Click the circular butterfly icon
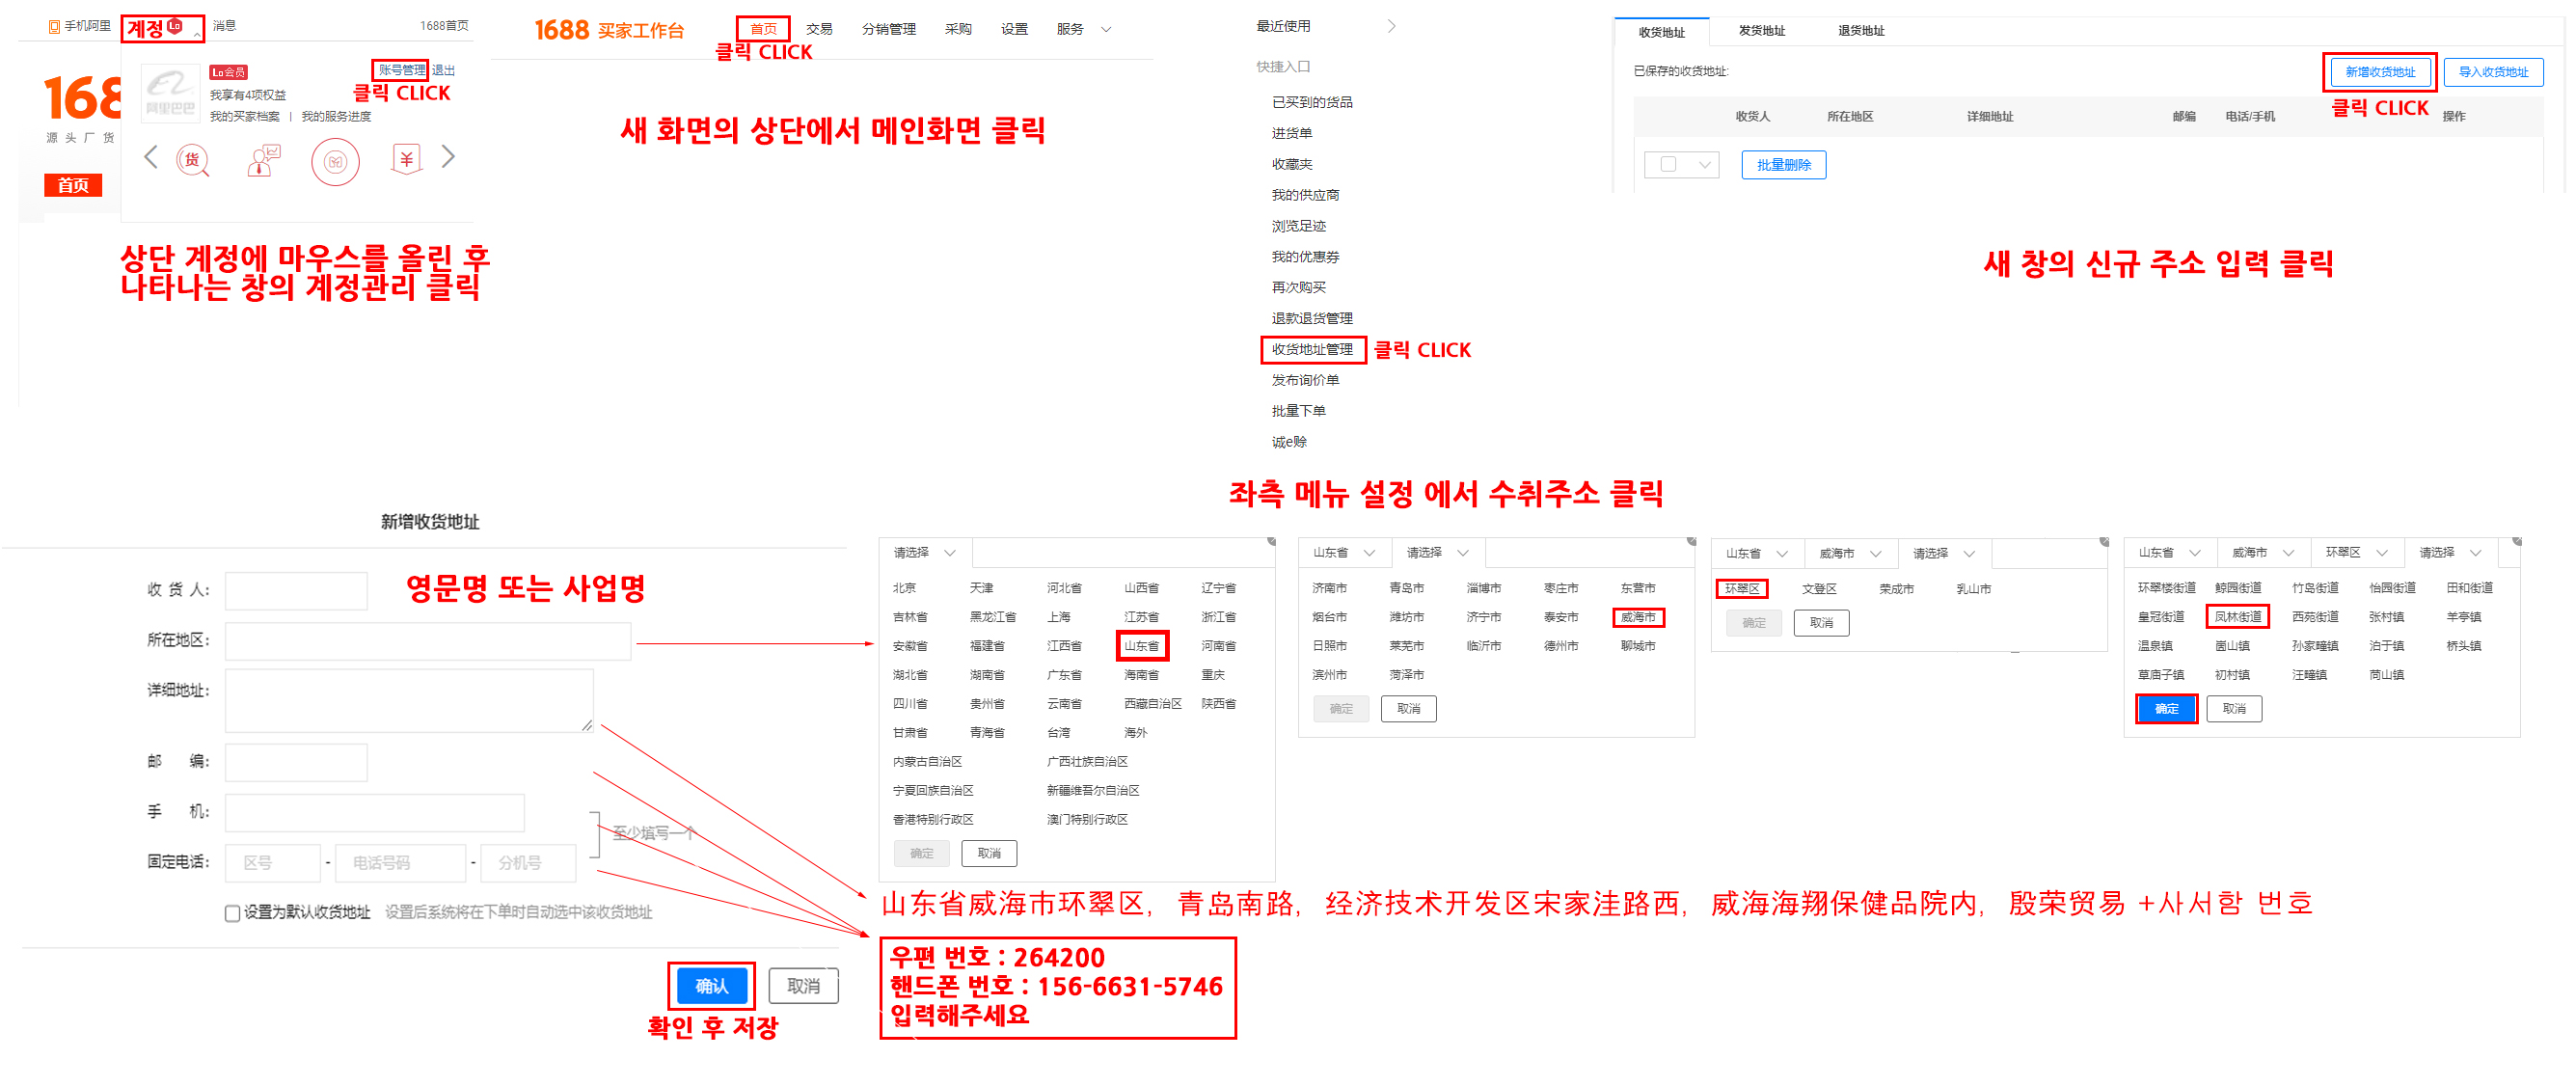Viewport: 2576px width, 1086px height. tap(335, 160)
